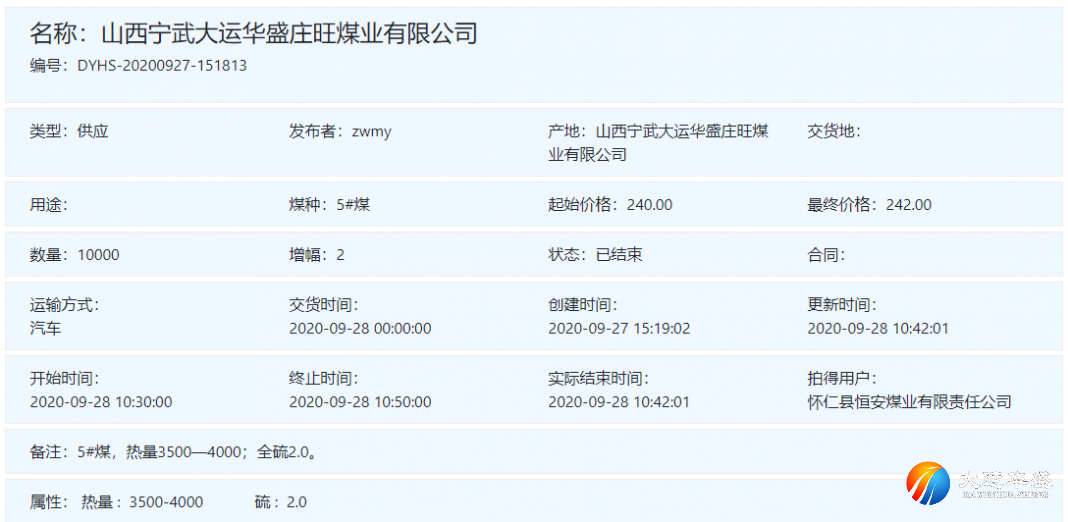The height and width of the screenshot is (522, 1068).
Task: Click the status value 已结束
Action: point(619,255)
